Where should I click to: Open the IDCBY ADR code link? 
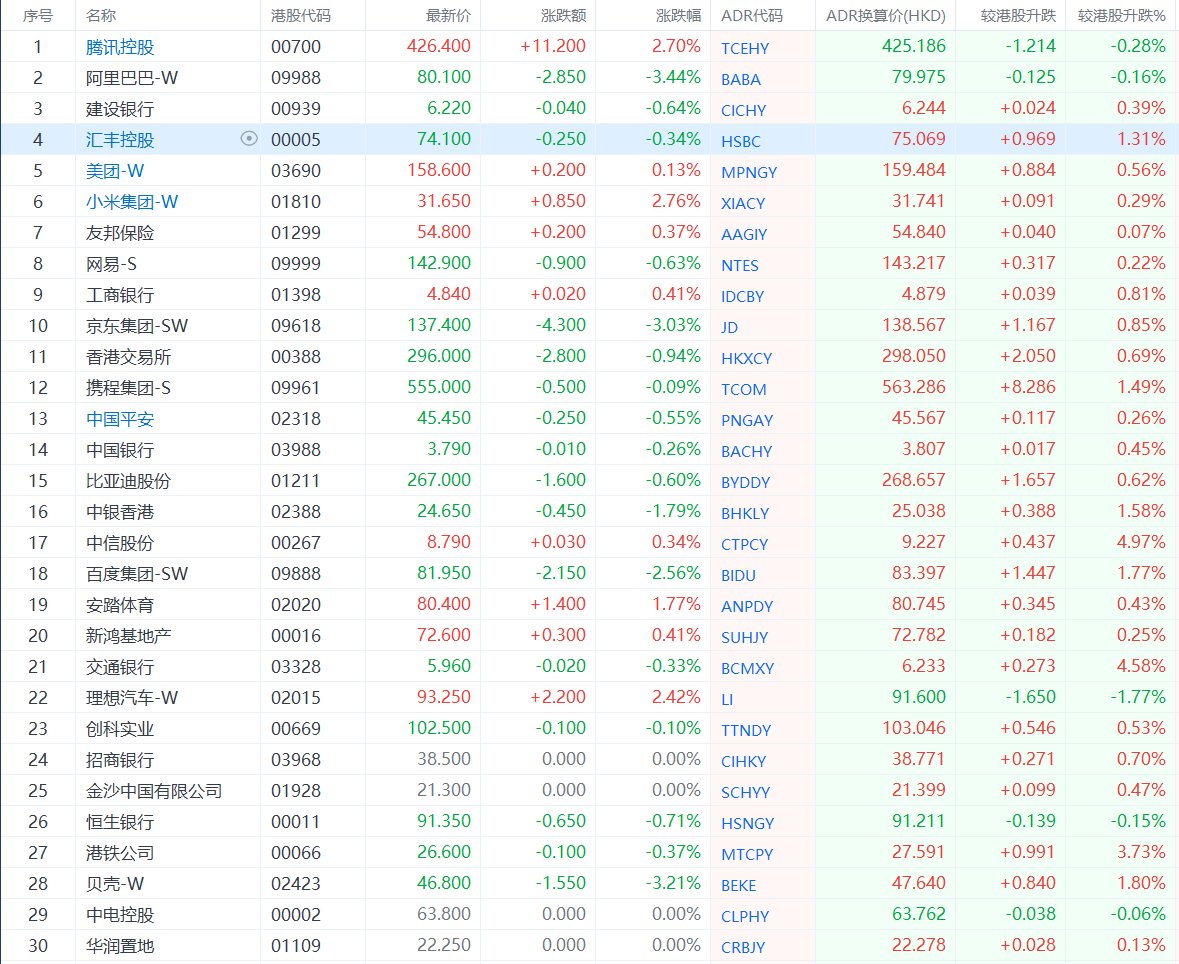click(742, 296)
